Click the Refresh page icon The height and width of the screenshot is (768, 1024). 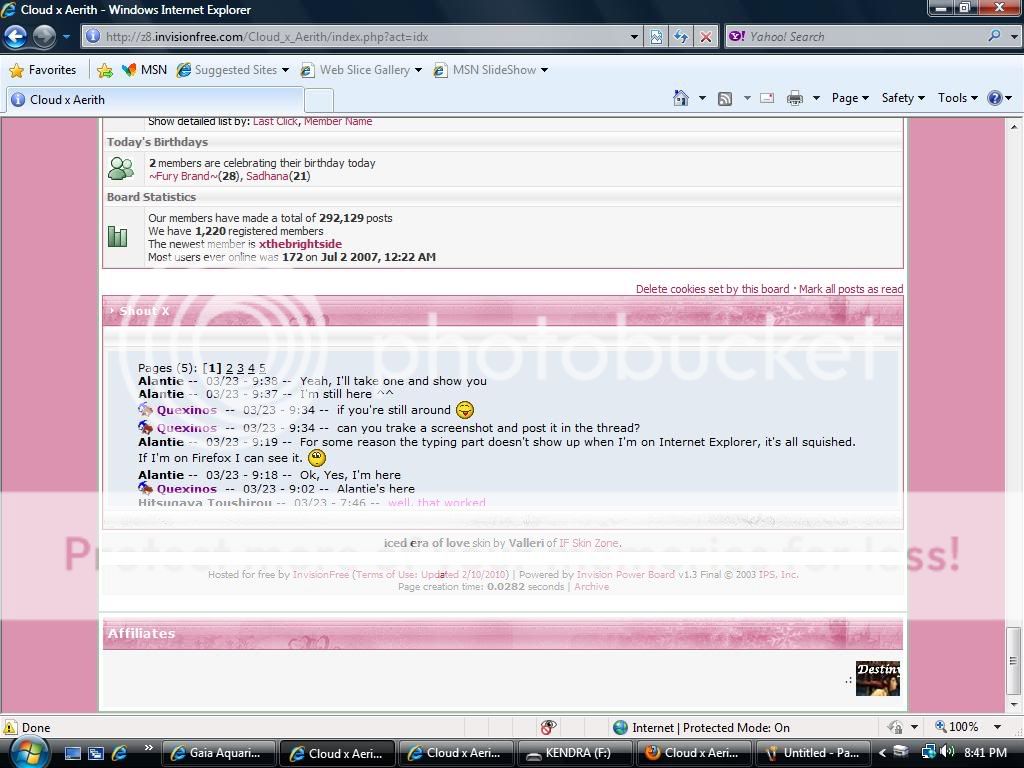681,37
